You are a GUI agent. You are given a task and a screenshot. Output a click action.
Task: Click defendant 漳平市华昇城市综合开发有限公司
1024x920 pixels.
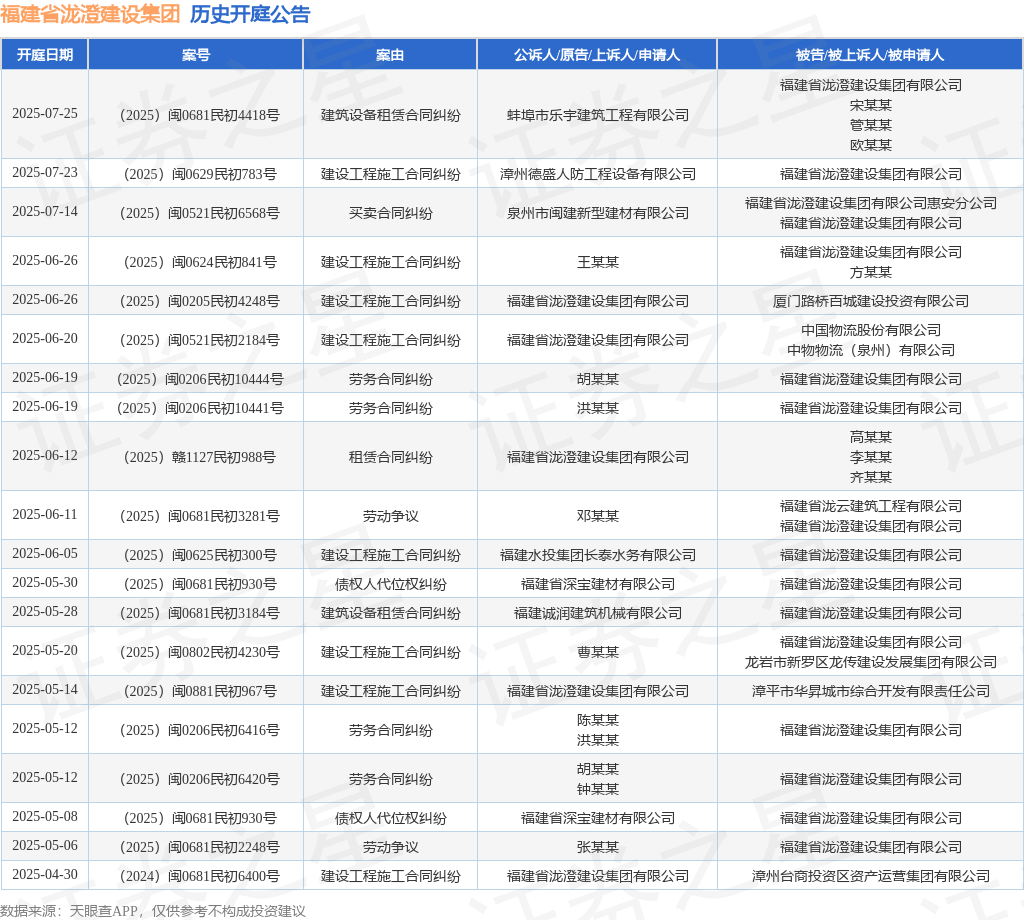pos(871,691)
